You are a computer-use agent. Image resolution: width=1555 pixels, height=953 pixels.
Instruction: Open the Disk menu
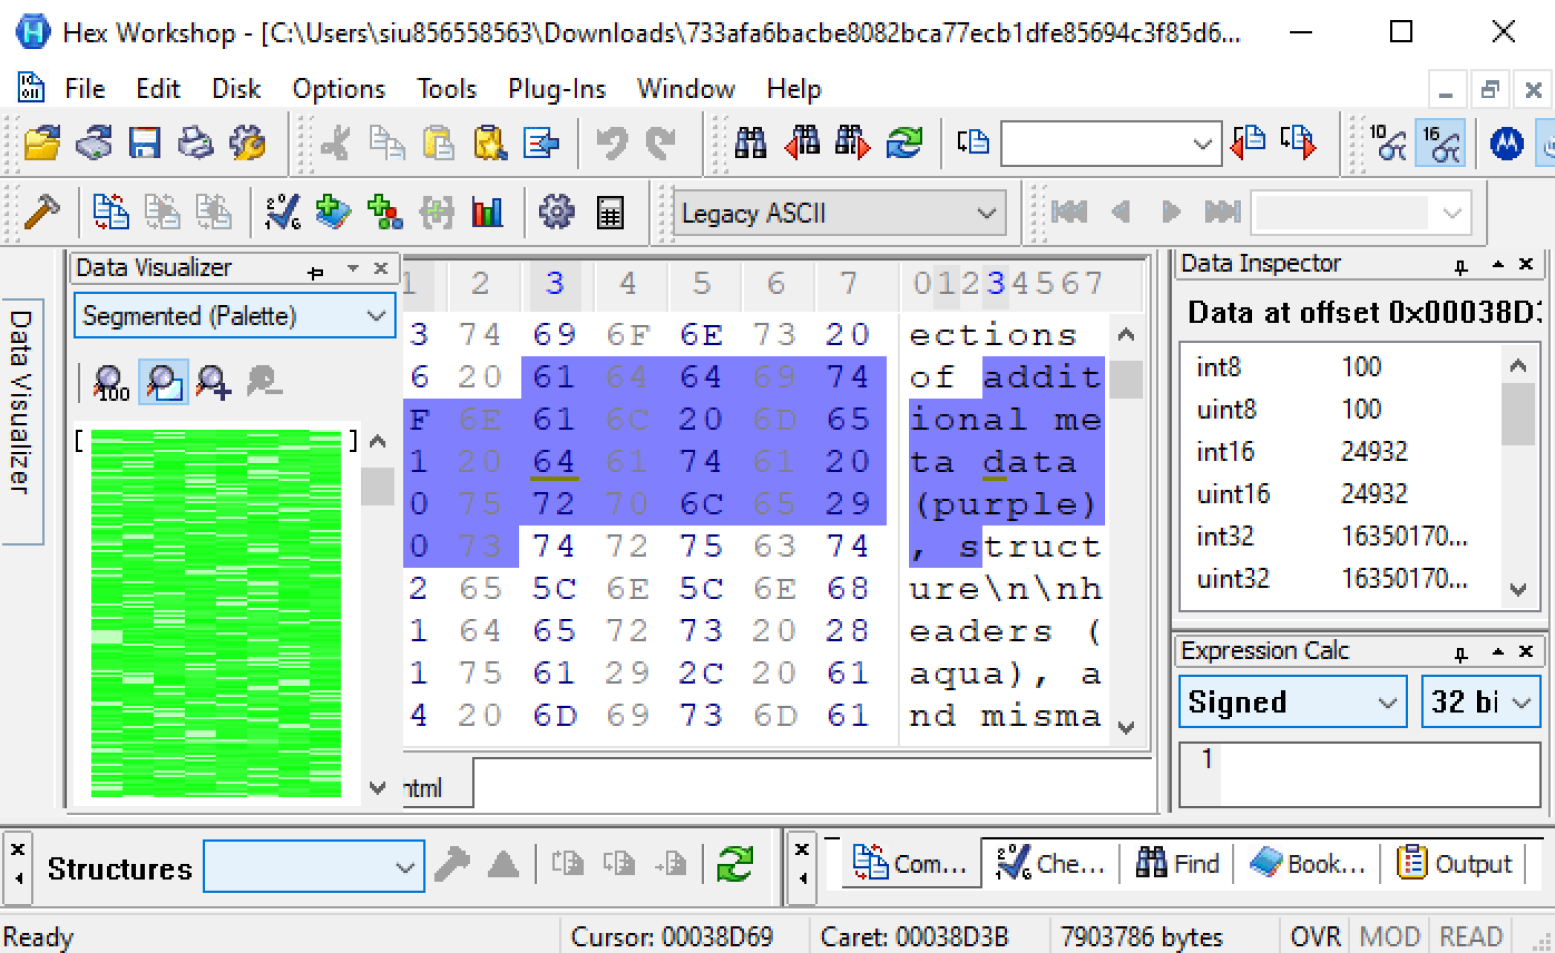coord(236,89)
